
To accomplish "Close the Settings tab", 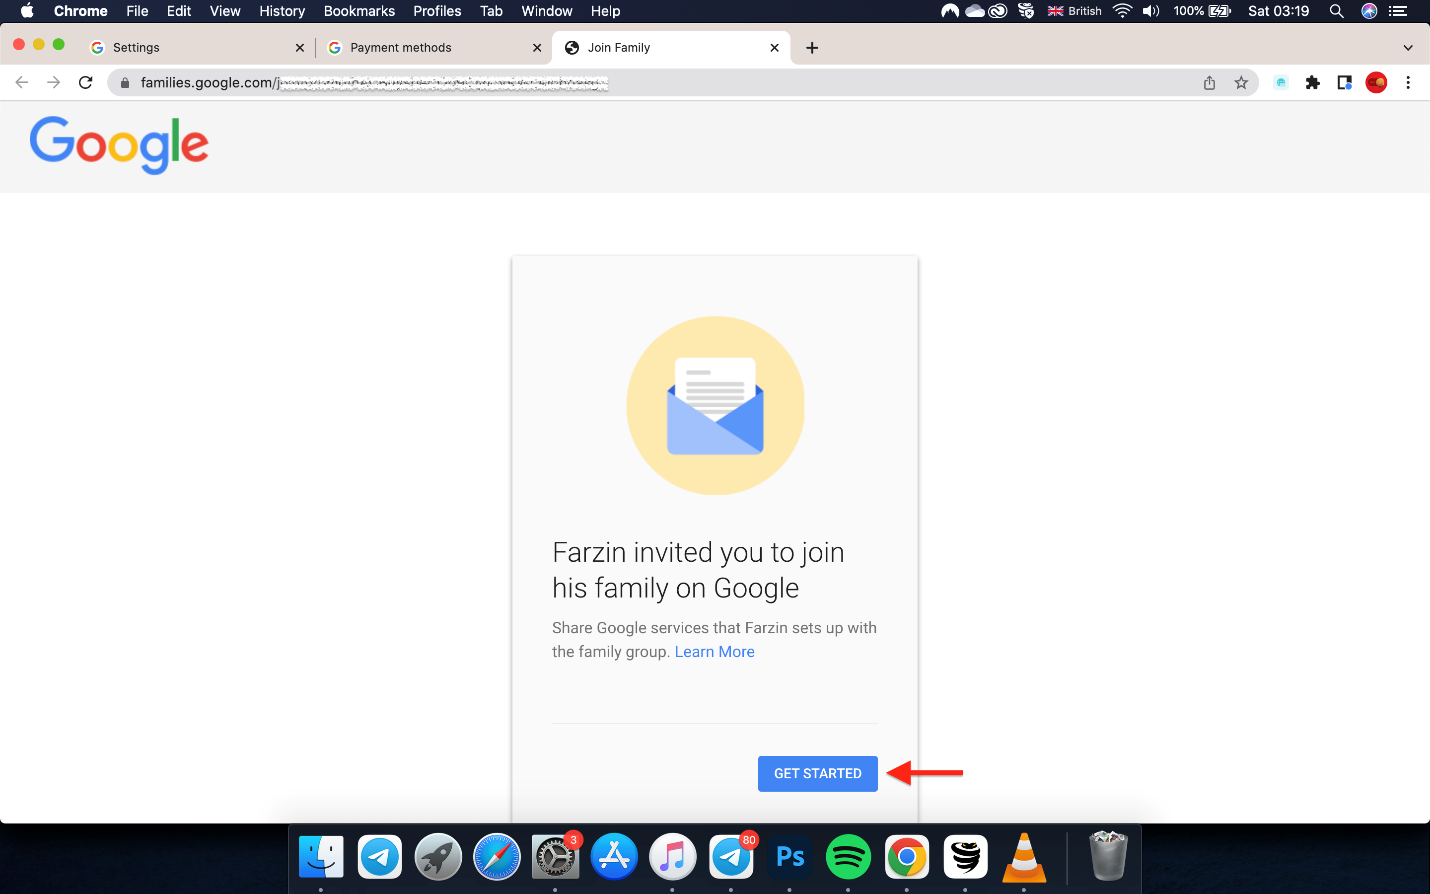I will pos(299,48).
